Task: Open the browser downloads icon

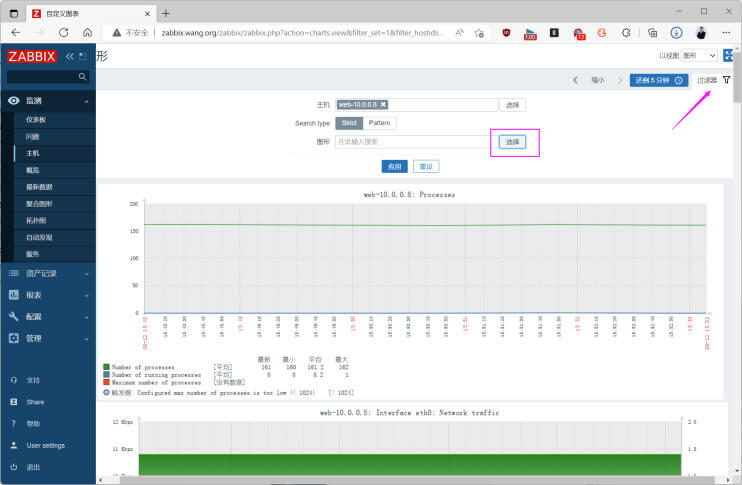Action: pyautogui.click(x=676, y=33)
